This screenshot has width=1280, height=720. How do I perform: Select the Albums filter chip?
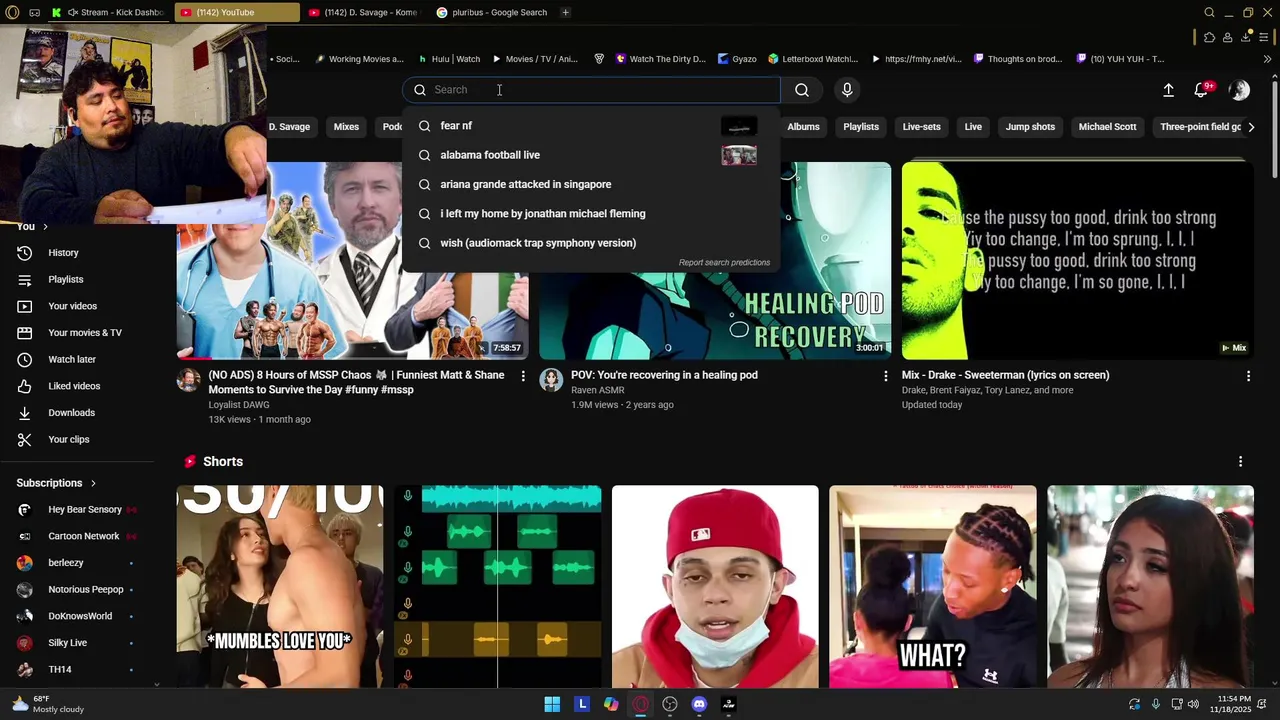(803, 127)
